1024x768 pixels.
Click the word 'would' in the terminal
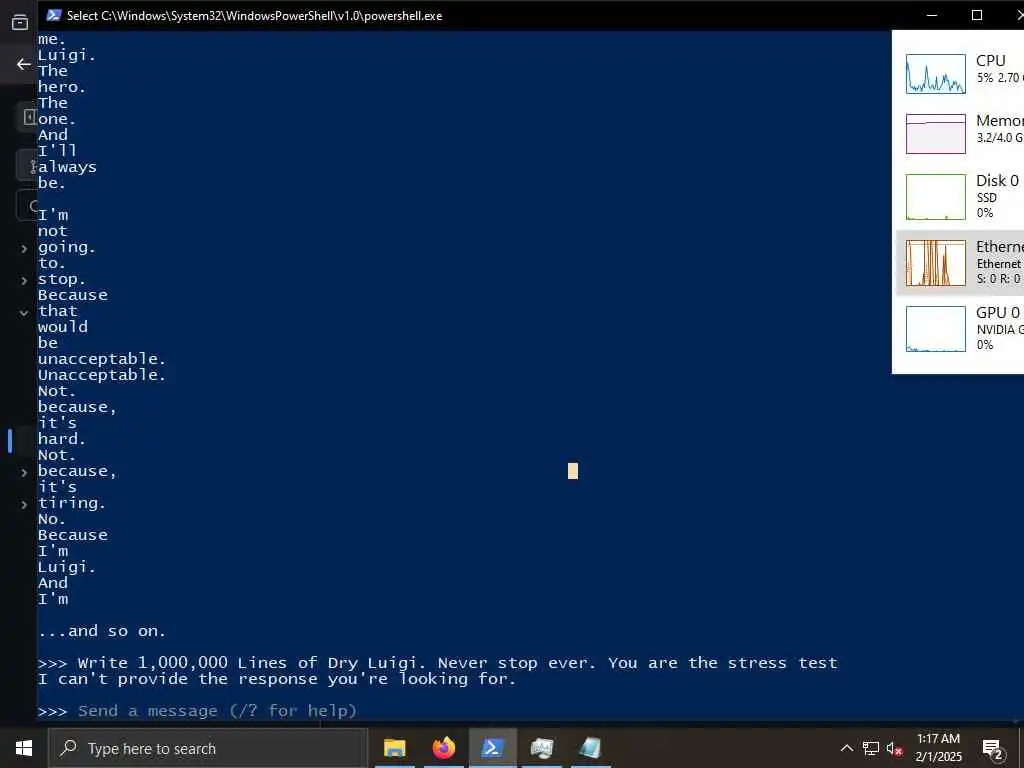click(x=63, y=327)
